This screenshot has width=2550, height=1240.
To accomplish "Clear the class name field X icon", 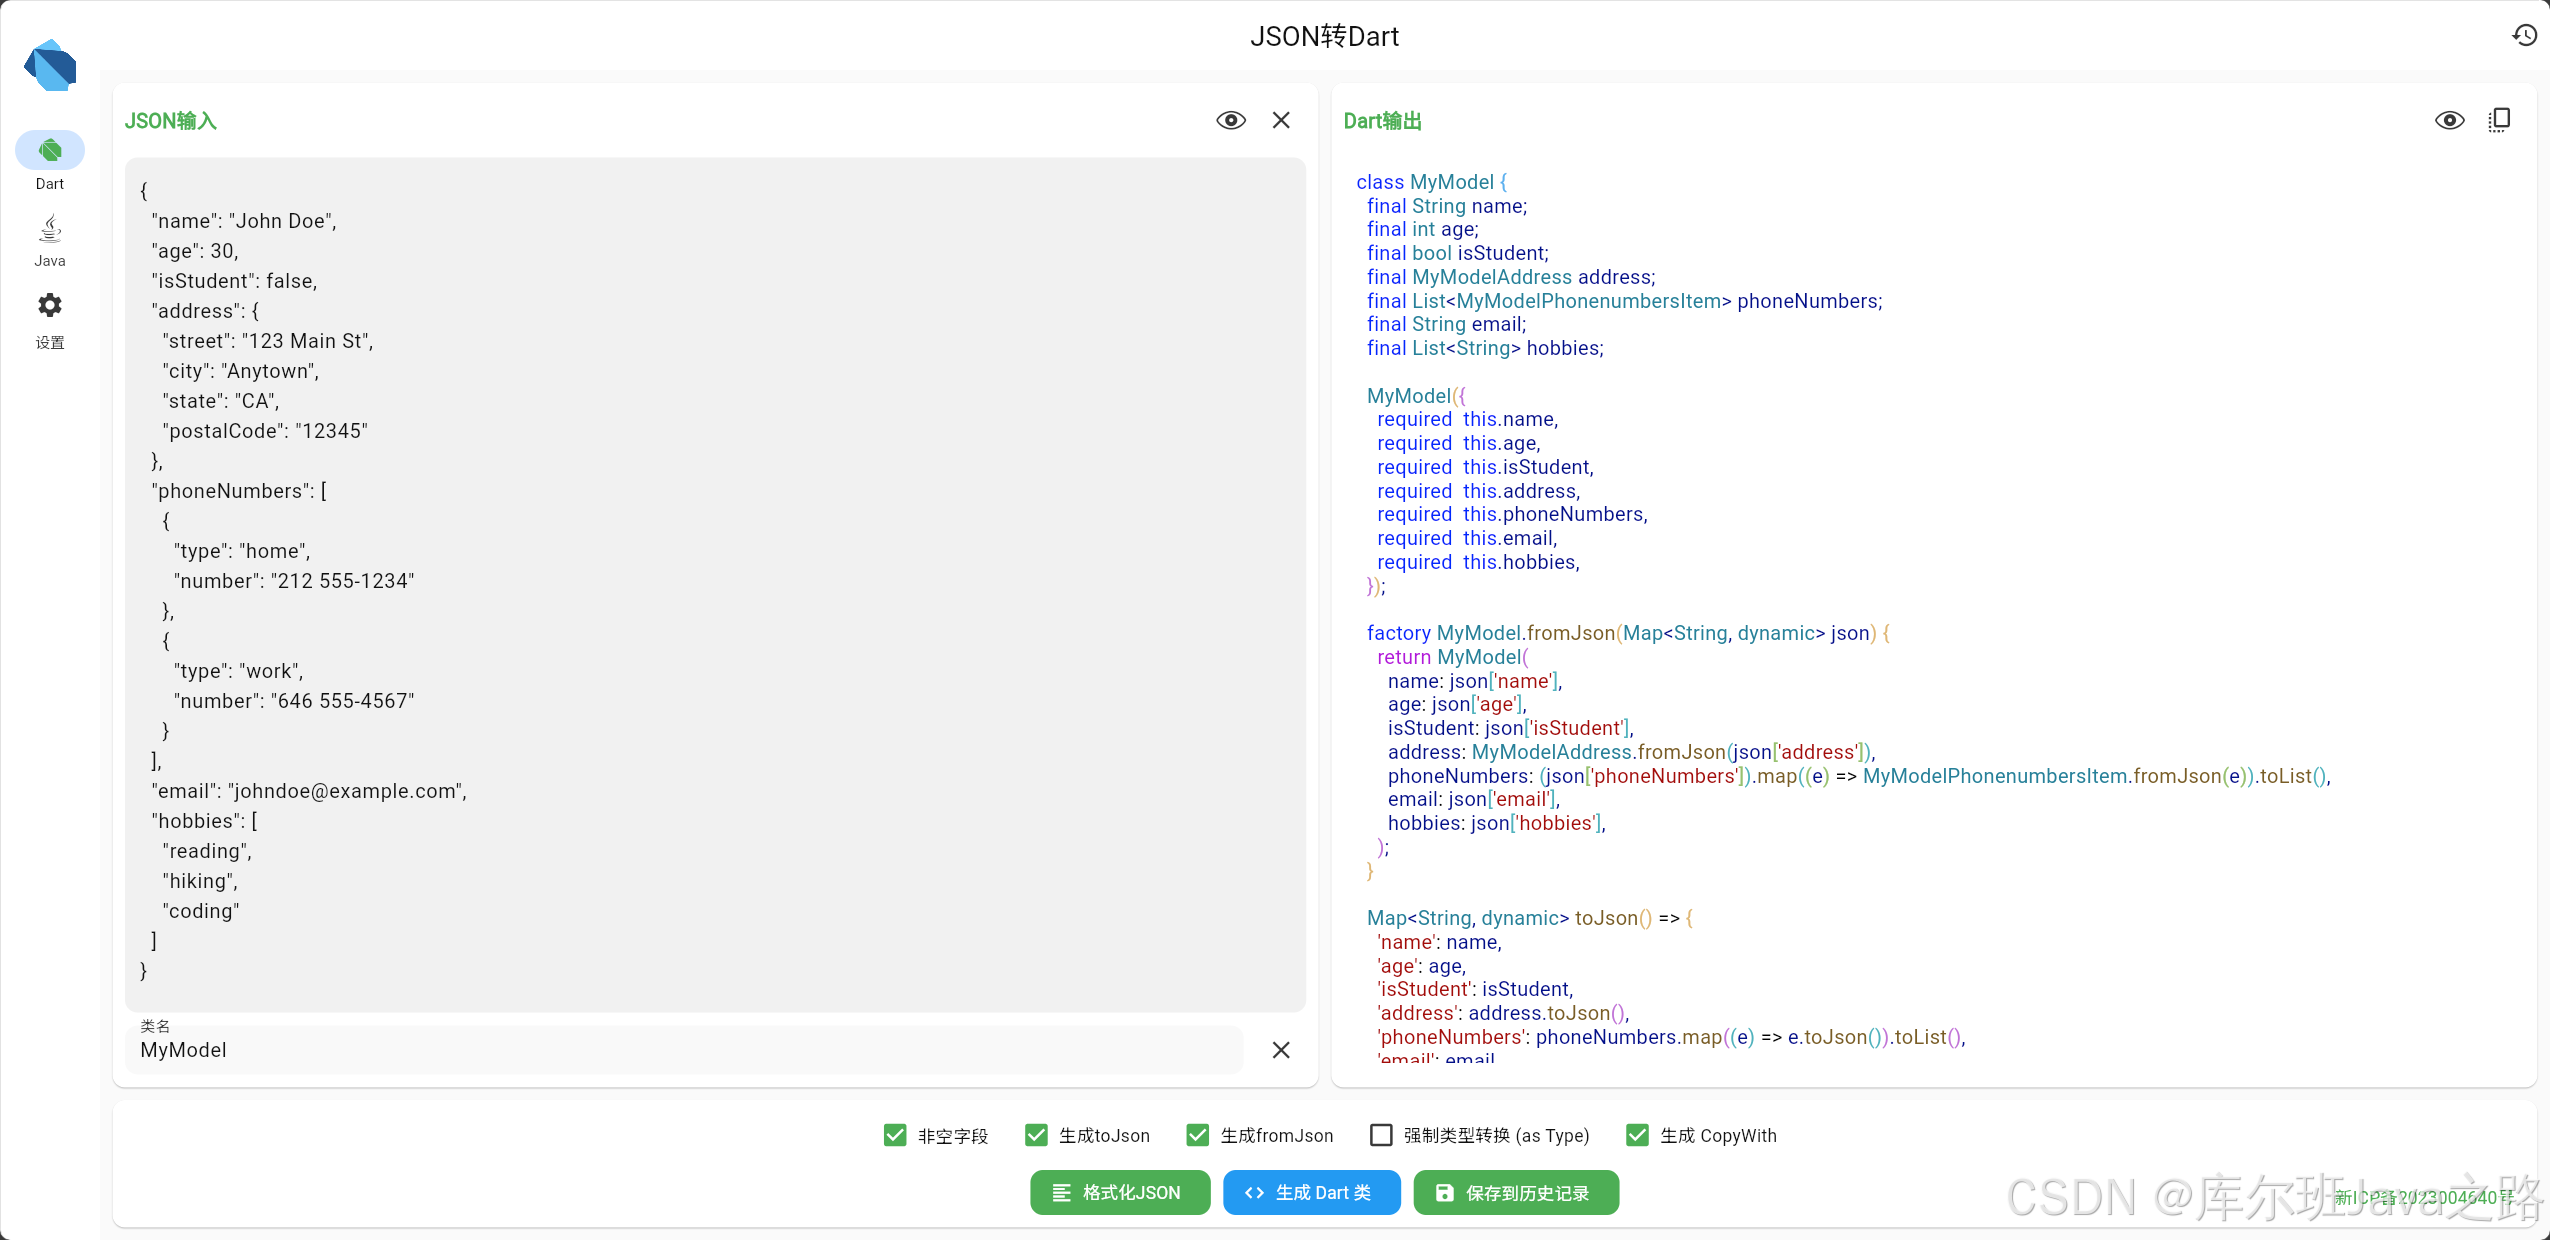I will point(1281,1050).
